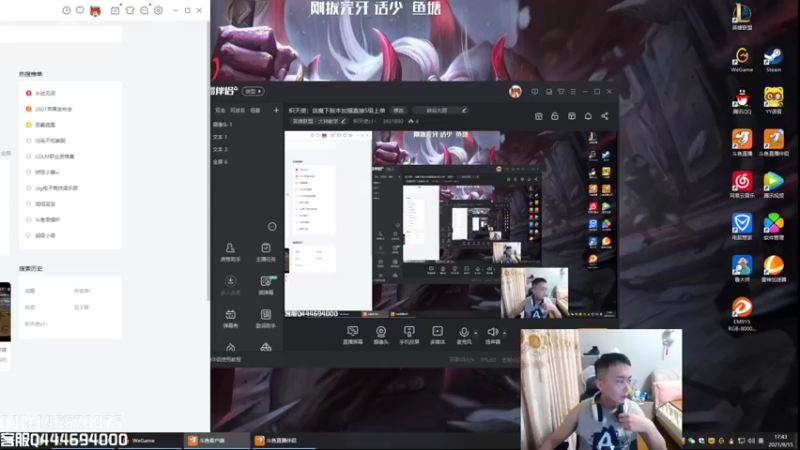Screen dimensions: 800x450
Task: Add a multimedia source in companion bottom bar
Action: [x=437, y=335]
